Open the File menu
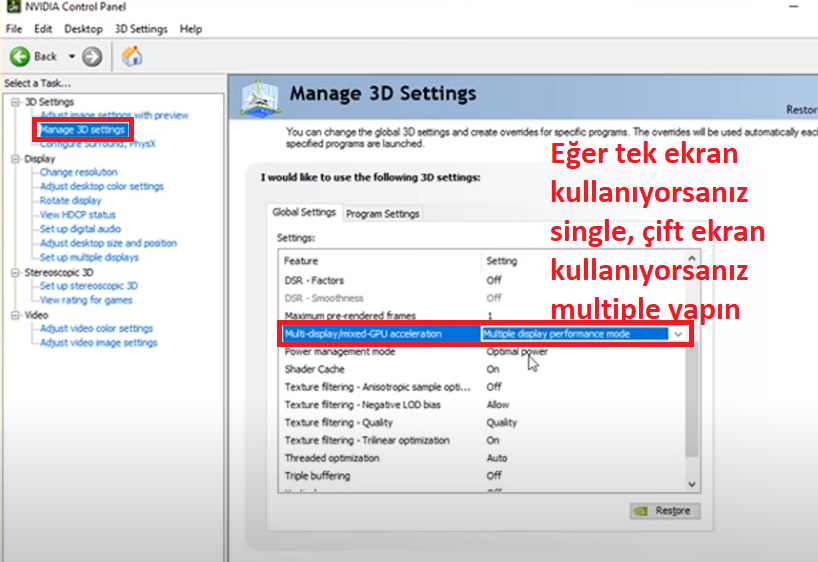This screenshot has height=562, width=818. click(14, 29)
